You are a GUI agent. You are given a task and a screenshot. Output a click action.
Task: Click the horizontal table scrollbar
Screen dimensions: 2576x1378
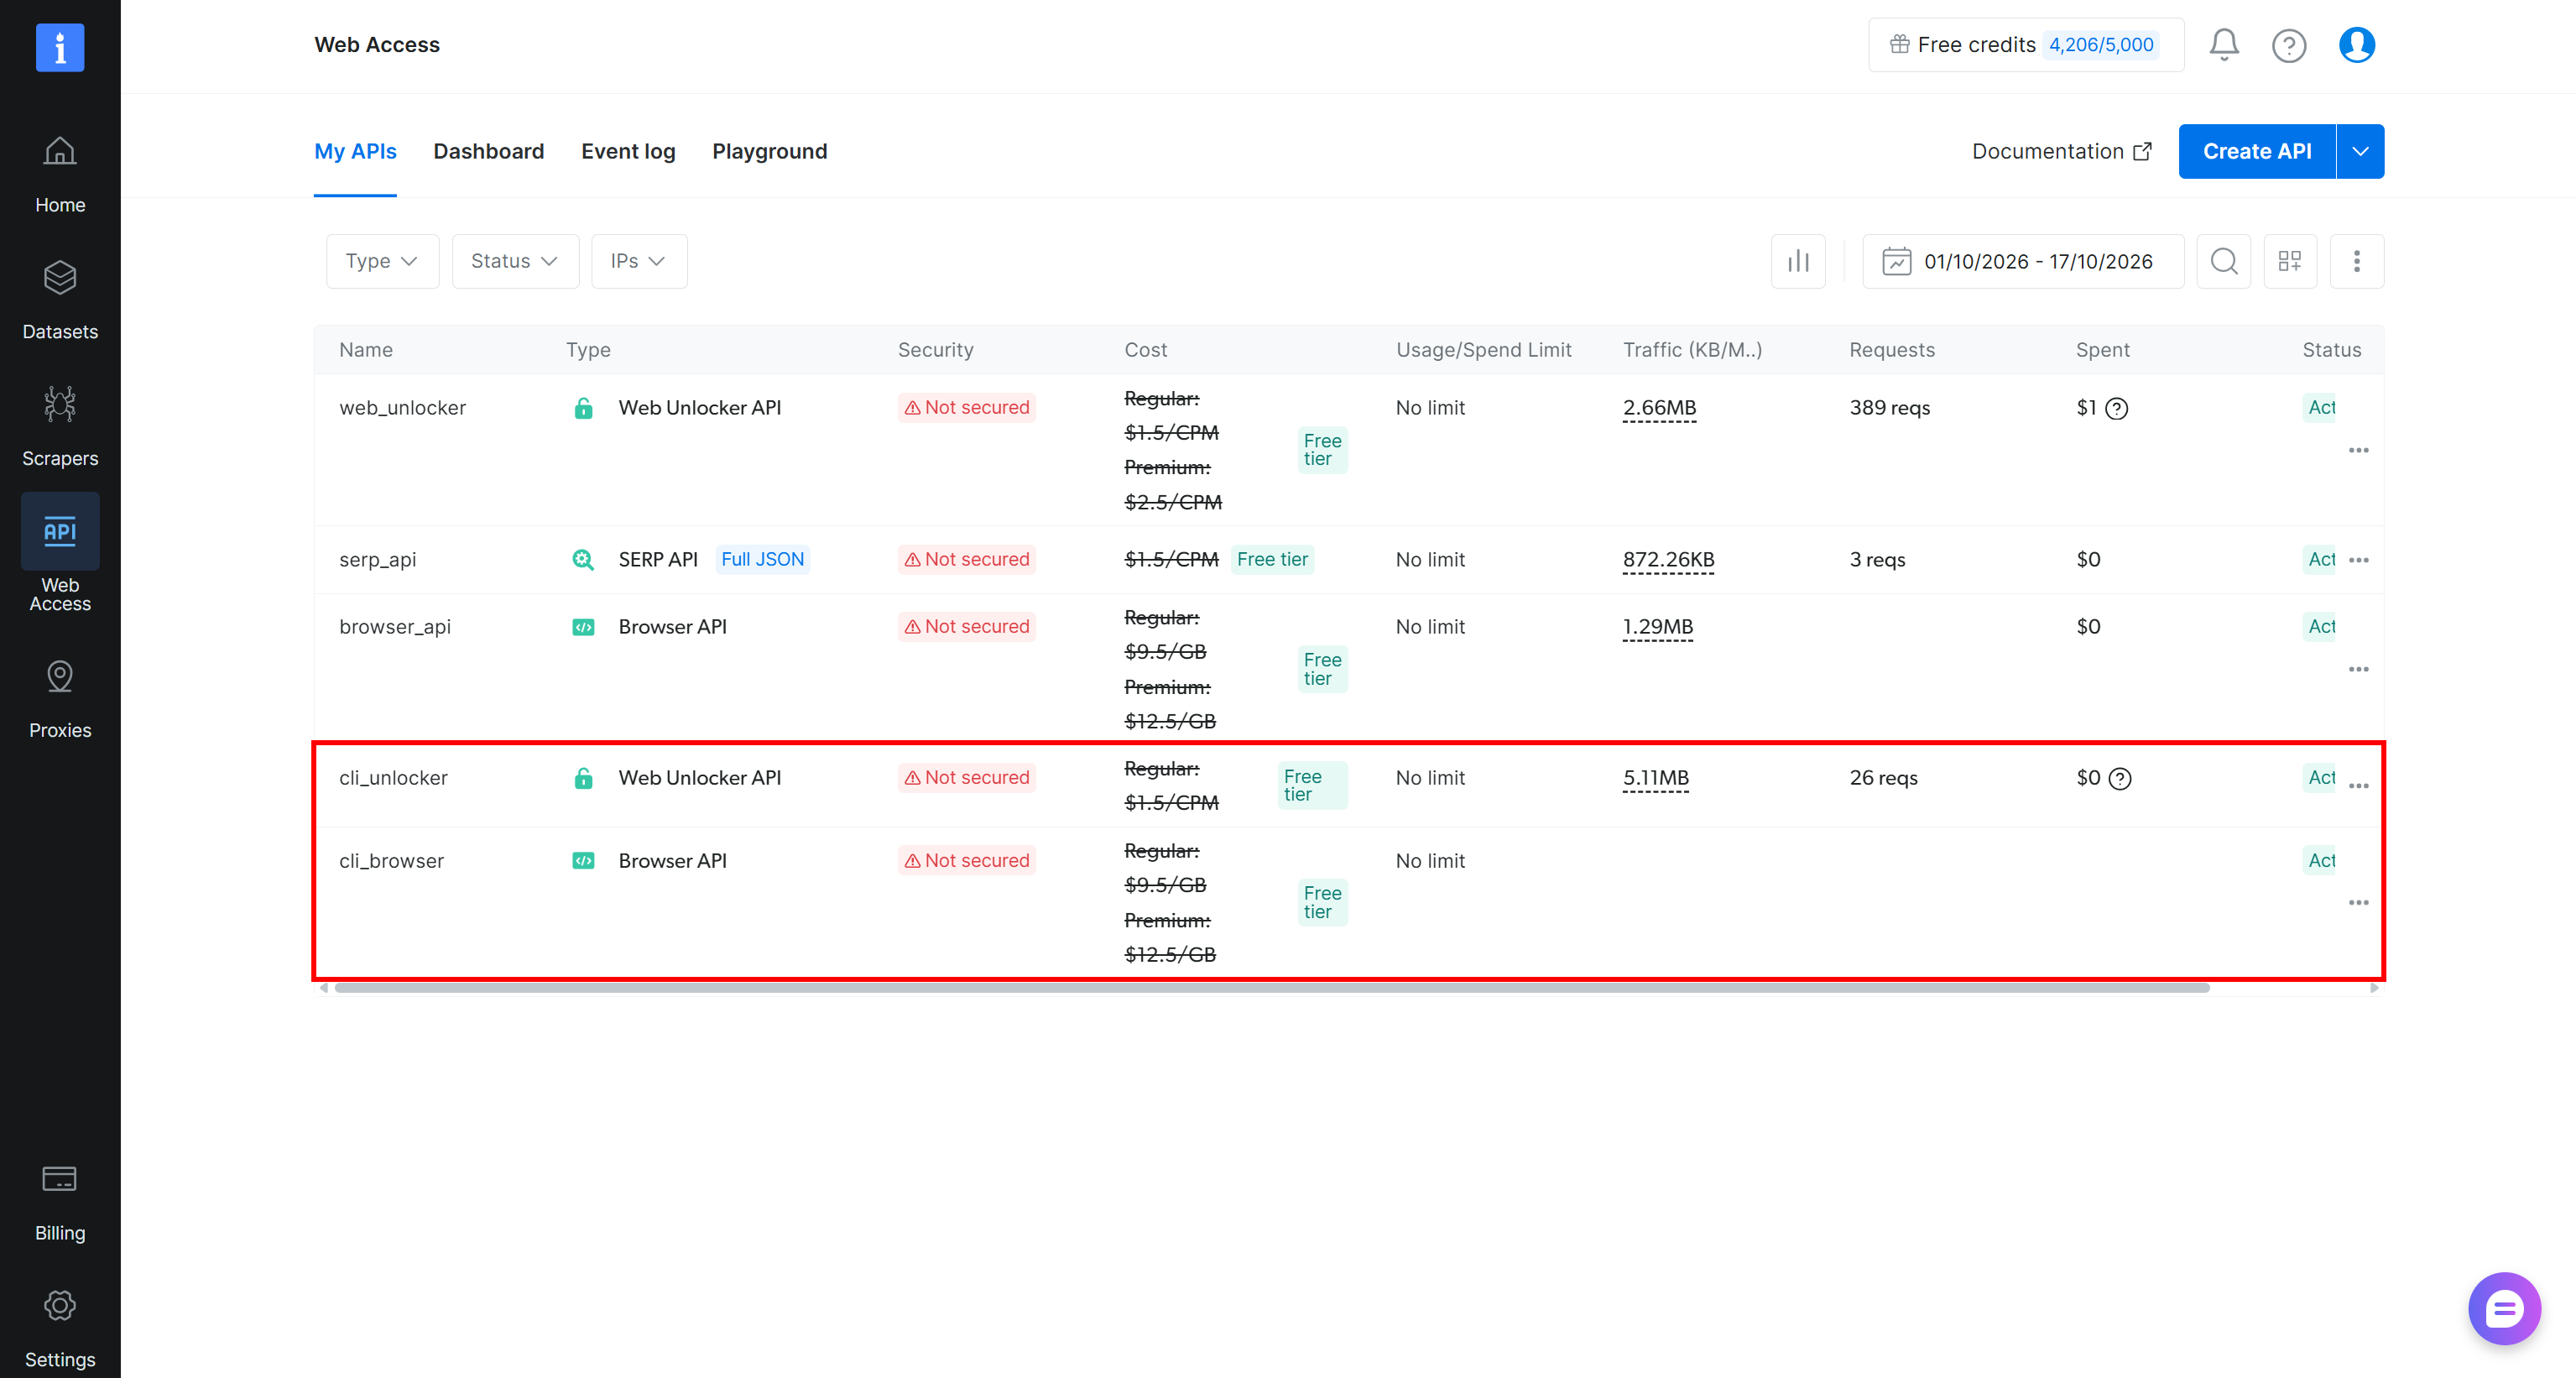tap(1271, 987)
